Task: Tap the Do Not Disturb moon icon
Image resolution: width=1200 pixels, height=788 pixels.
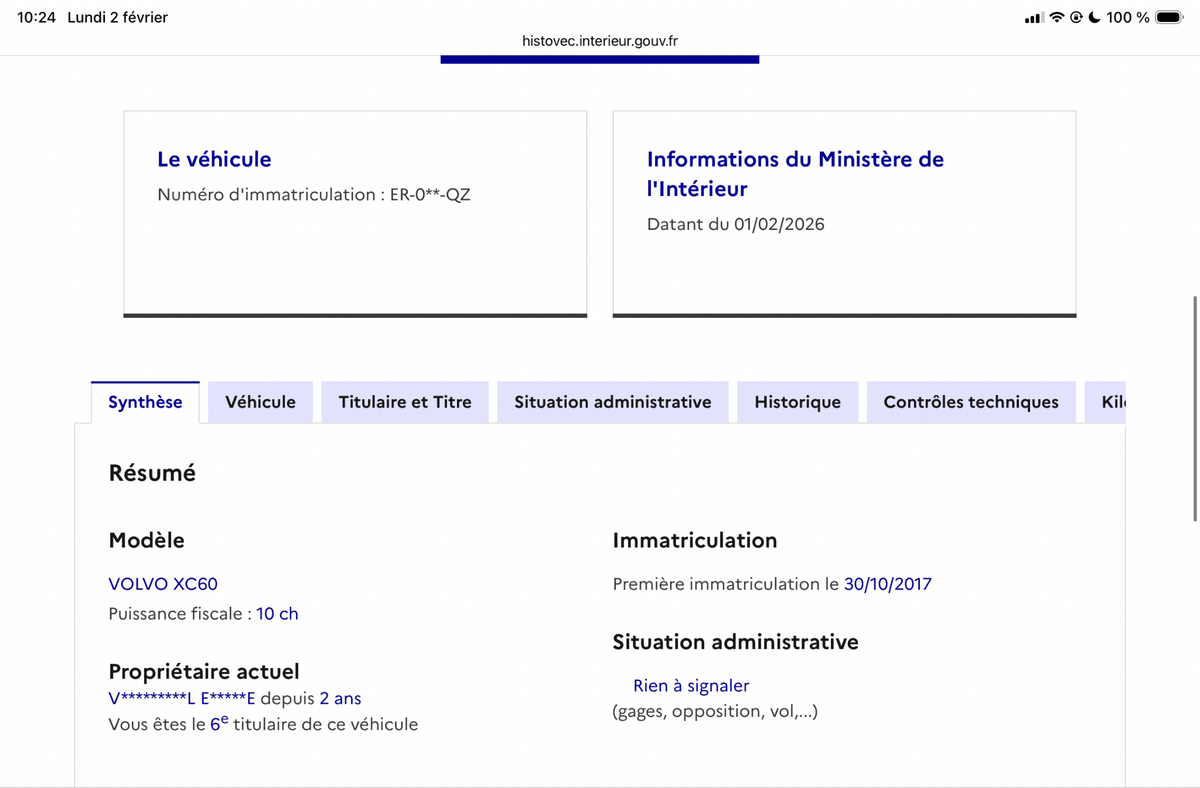Action: [x=1094, y=17]
